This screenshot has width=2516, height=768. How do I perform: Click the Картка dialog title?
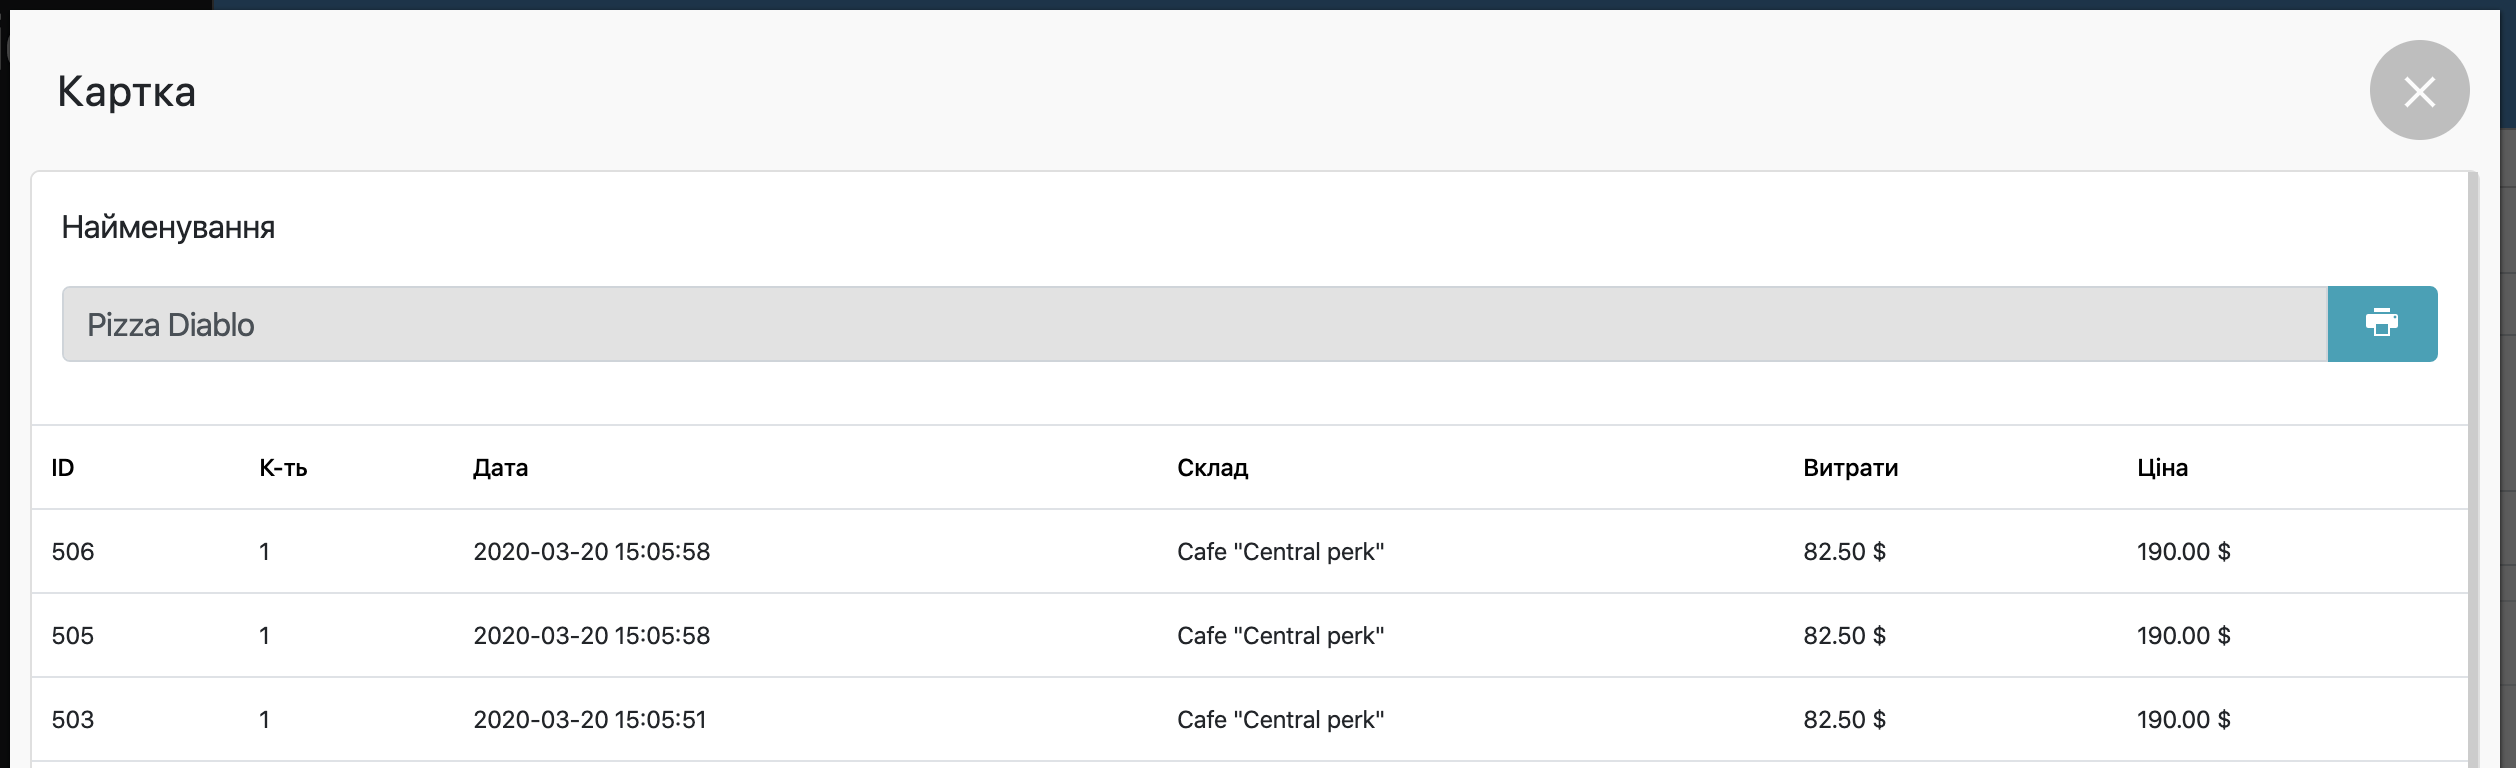click(x=127, y=92)
